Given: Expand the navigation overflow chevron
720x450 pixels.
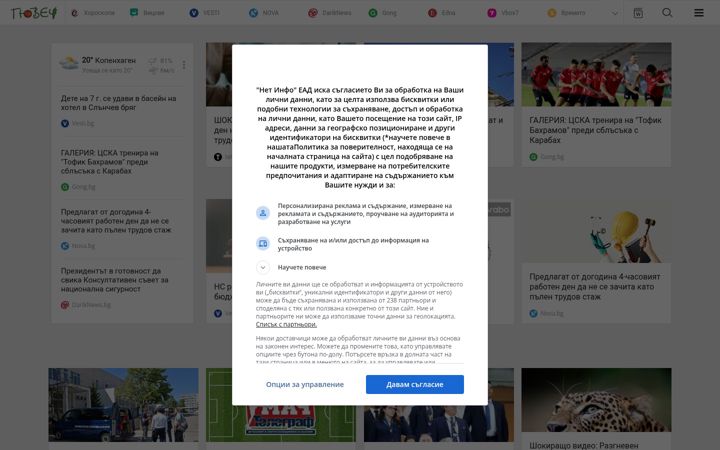Looking at the screenshot, I should tap(615, 13).
